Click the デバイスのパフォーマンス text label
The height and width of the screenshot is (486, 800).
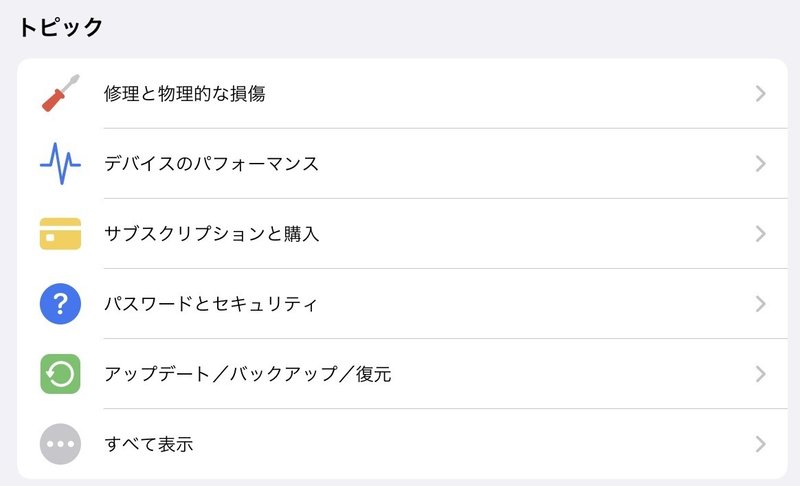tap(211, 164)
